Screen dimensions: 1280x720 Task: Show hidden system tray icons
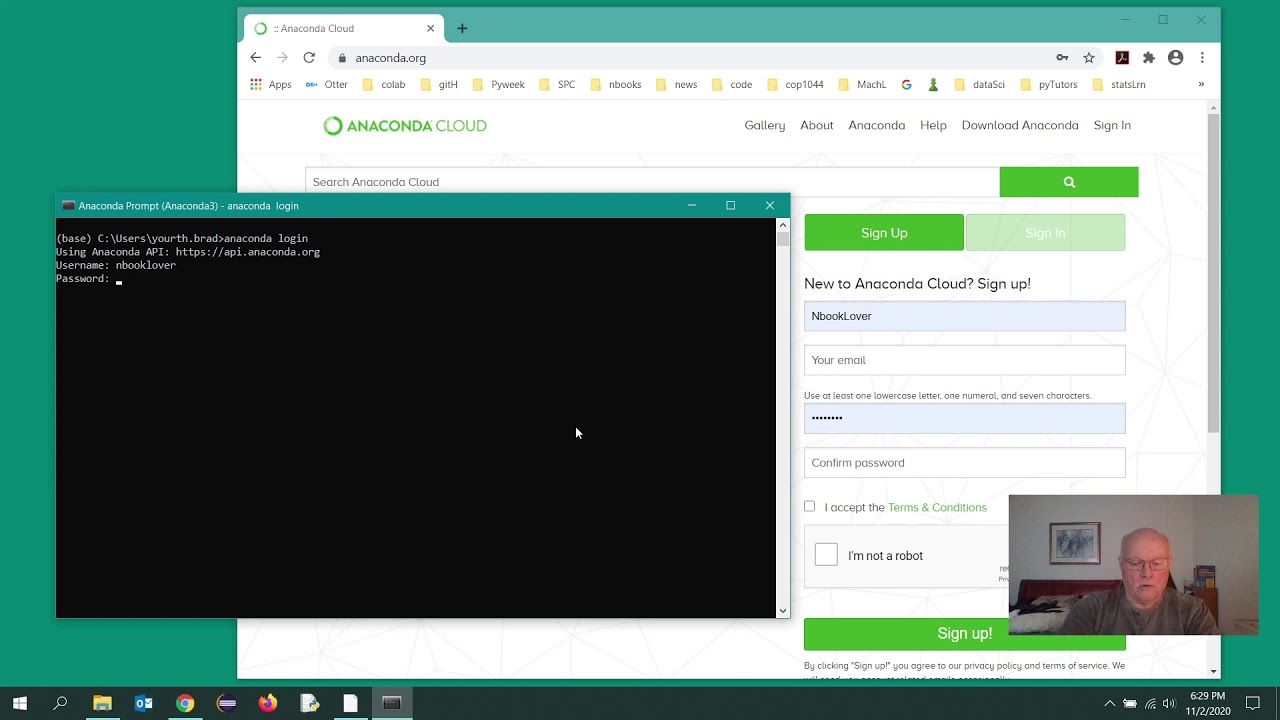pos(1109,704)
